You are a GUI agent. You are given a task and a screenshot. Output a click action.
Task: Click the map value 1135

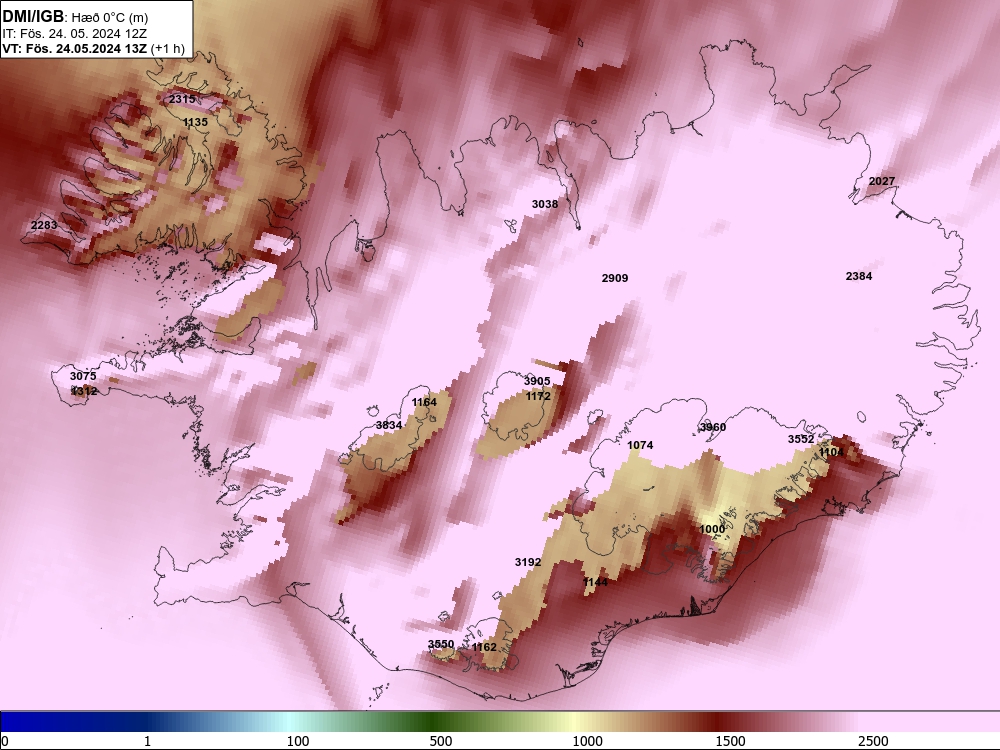pos(195,122)
